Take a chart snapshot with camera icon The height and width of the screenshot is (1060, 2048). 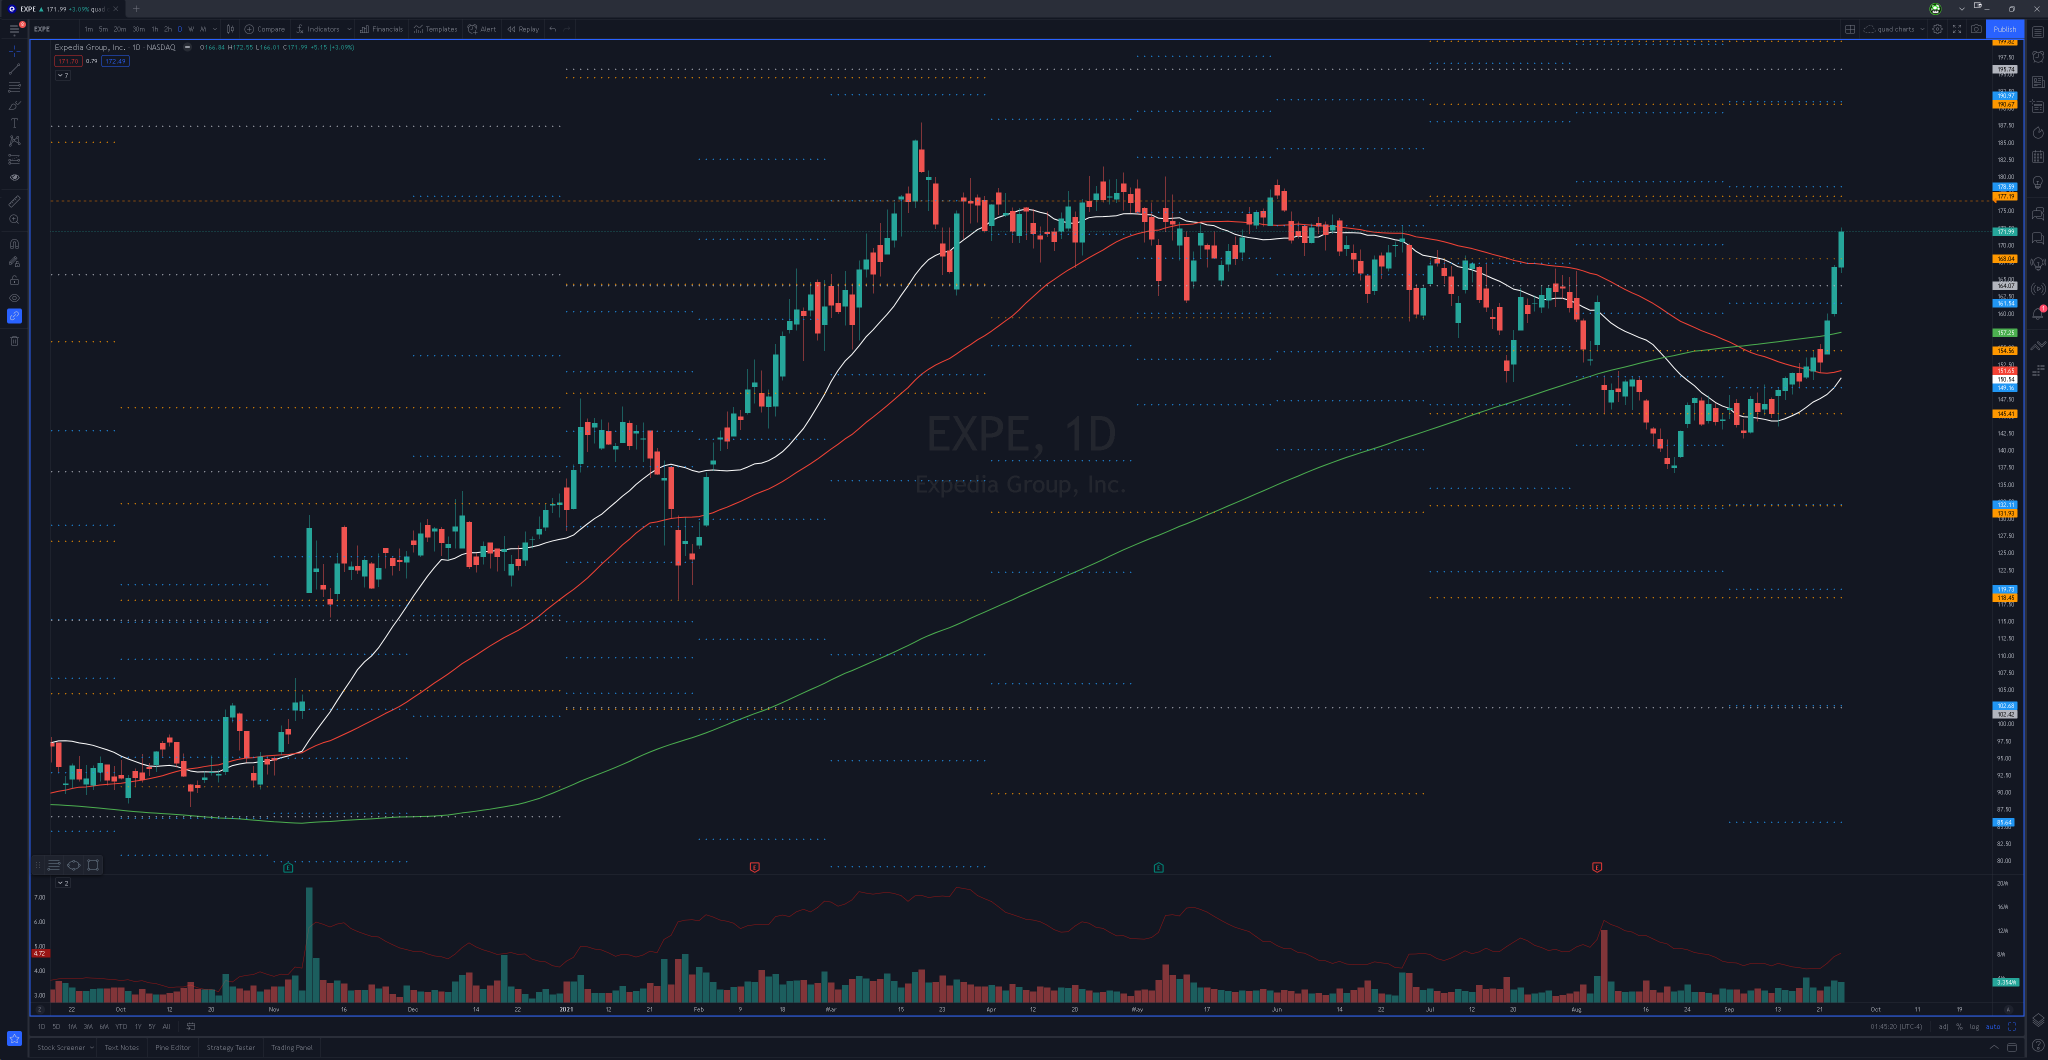click(x=1976, y=29)
